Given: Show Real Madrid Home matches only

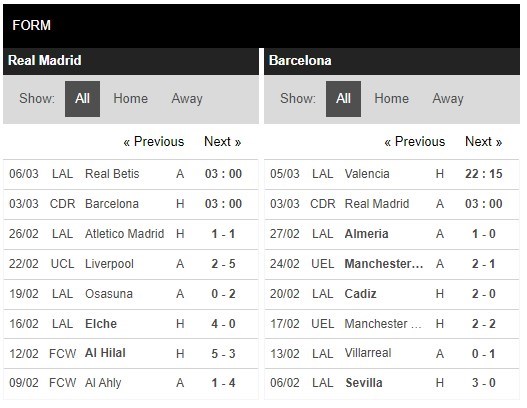Looking at the screenshot, I should [130, 99].
